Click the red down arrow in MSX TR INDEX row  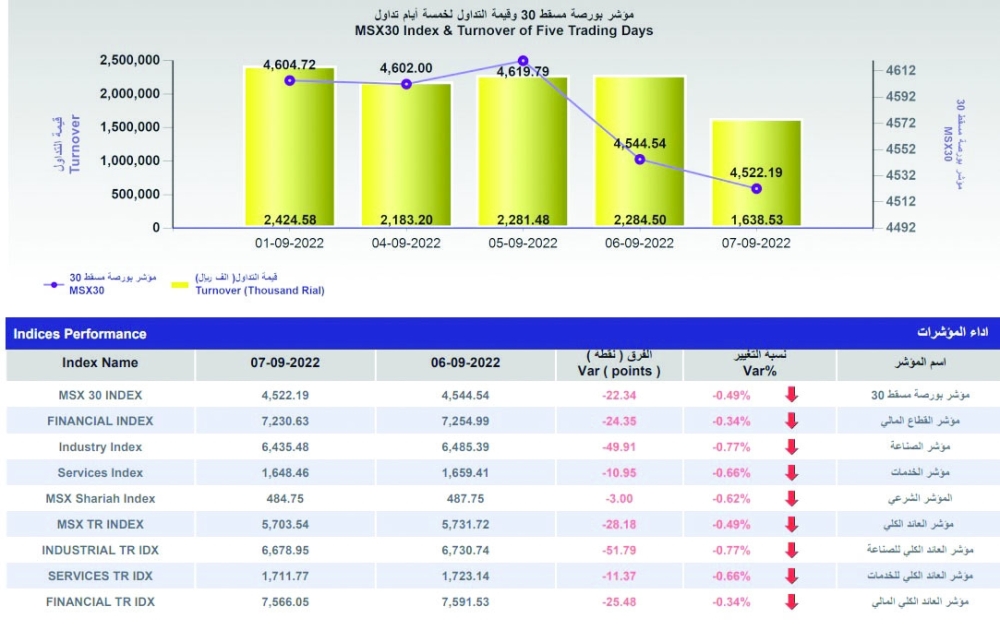792,524
